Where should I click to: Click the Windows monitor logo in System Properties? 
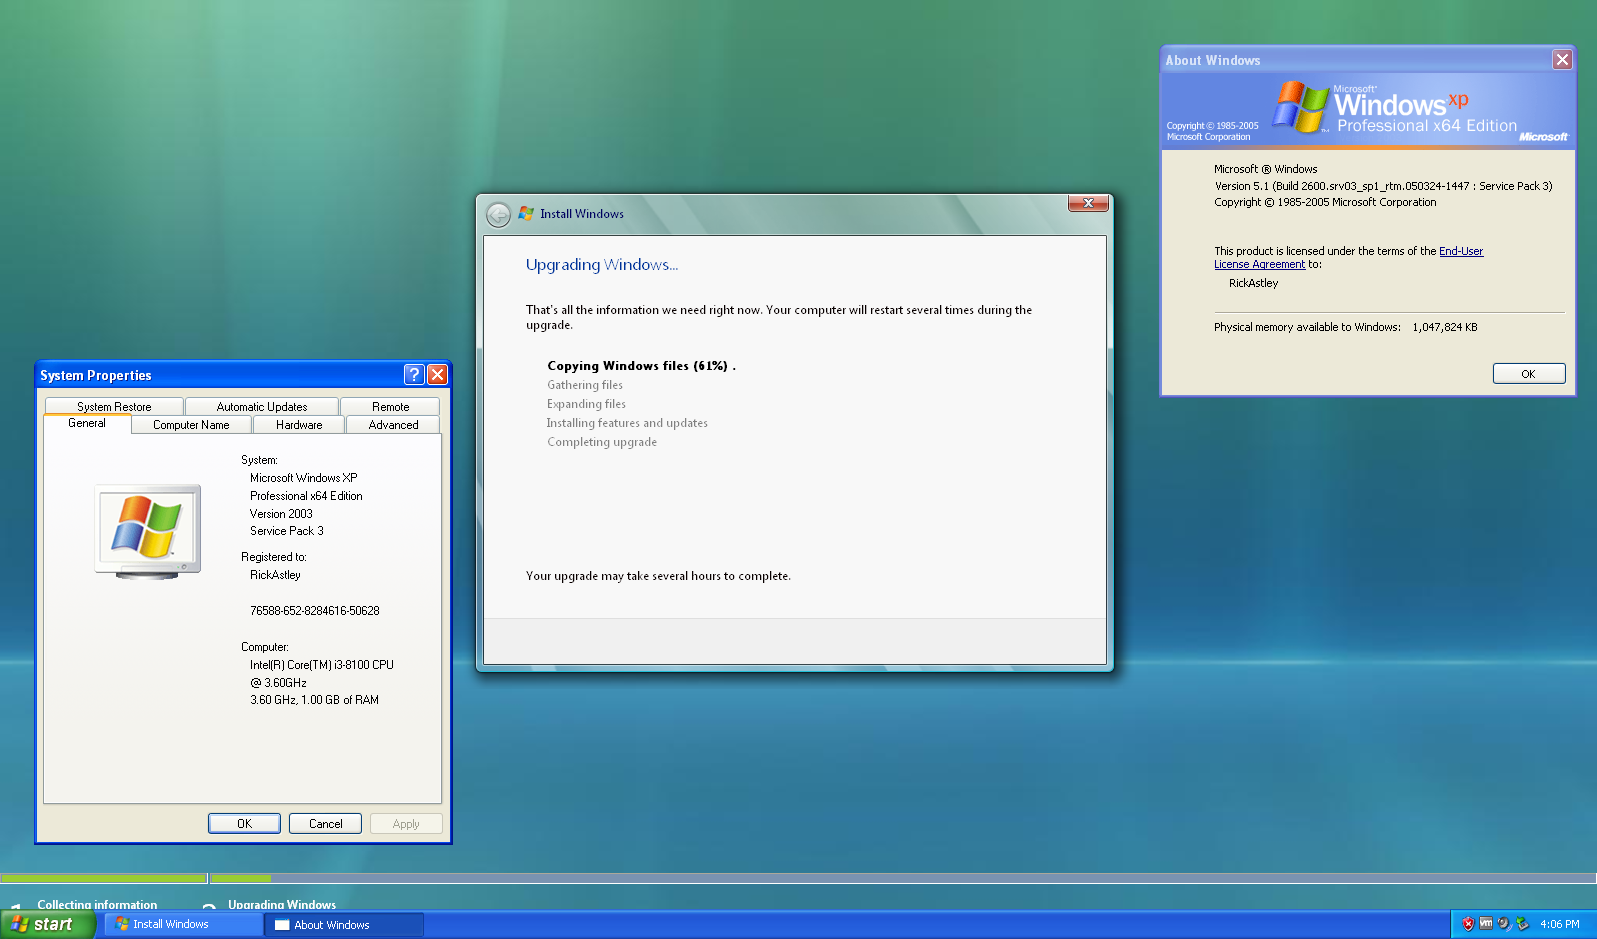148,531
